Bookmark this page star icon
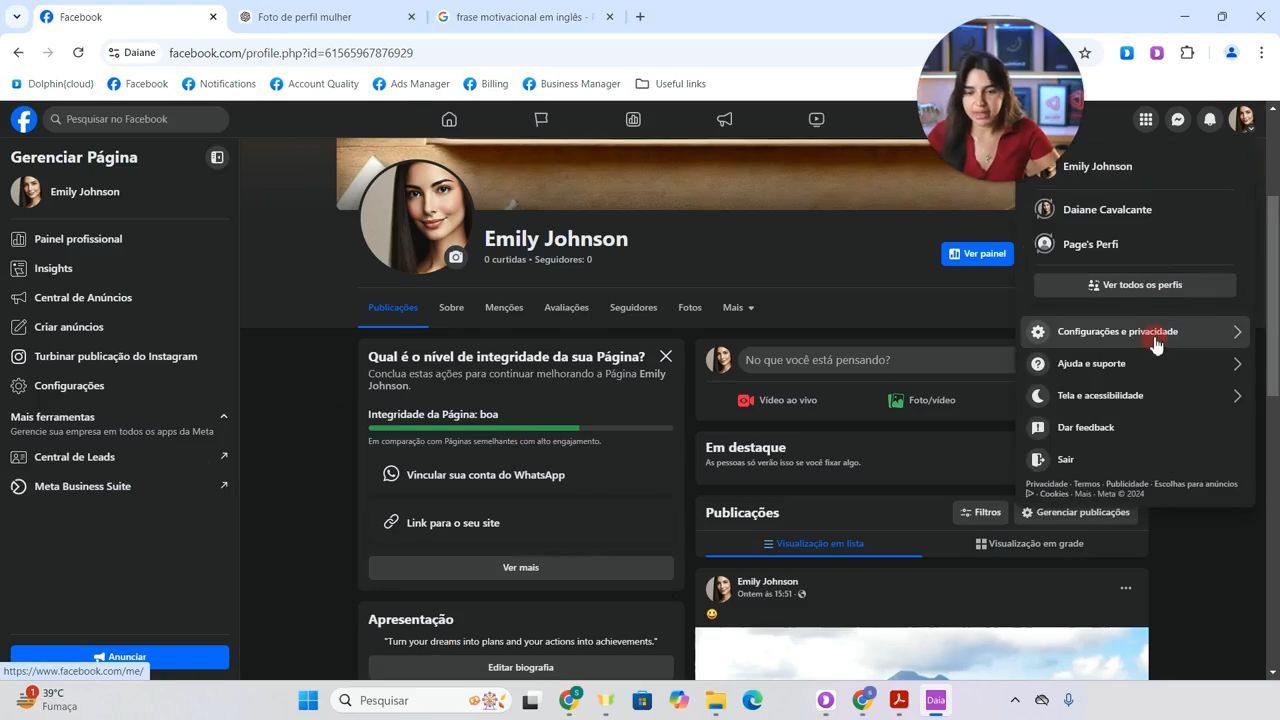This screenshot has width=1280, height=720. (1085, 53)
